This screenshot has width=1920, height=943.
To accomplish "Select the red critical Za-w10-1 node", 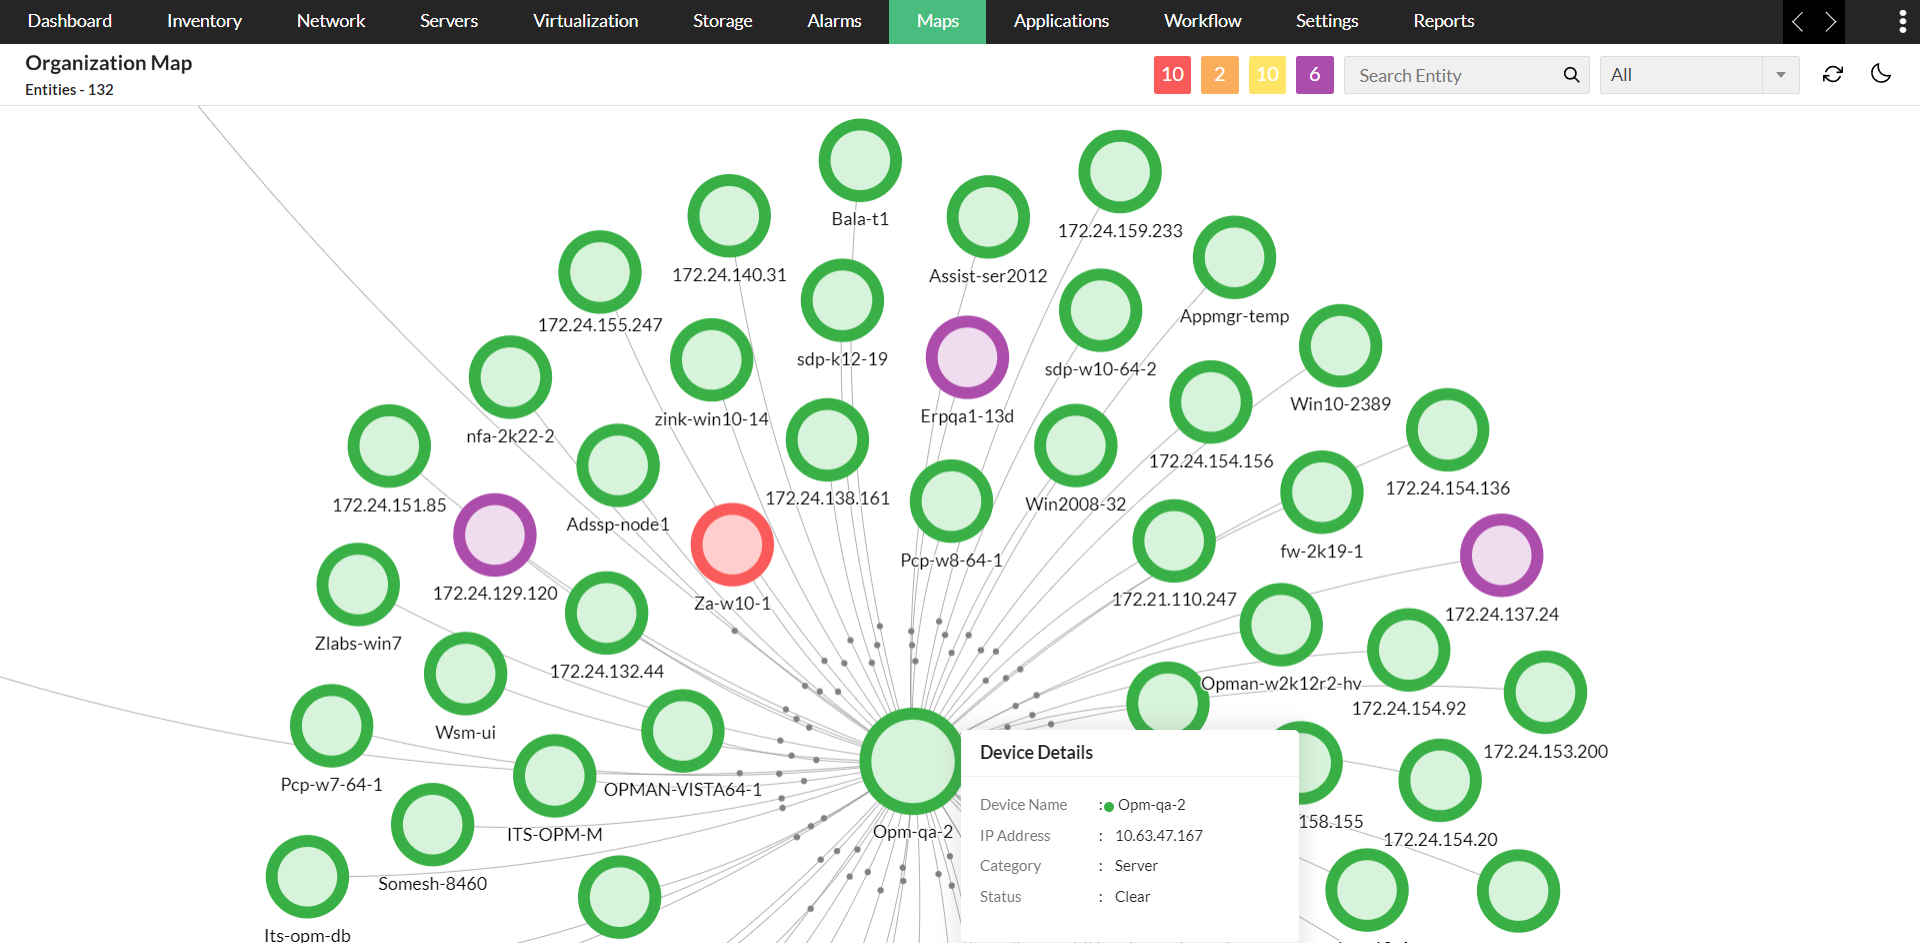I will tap(732, 545).
